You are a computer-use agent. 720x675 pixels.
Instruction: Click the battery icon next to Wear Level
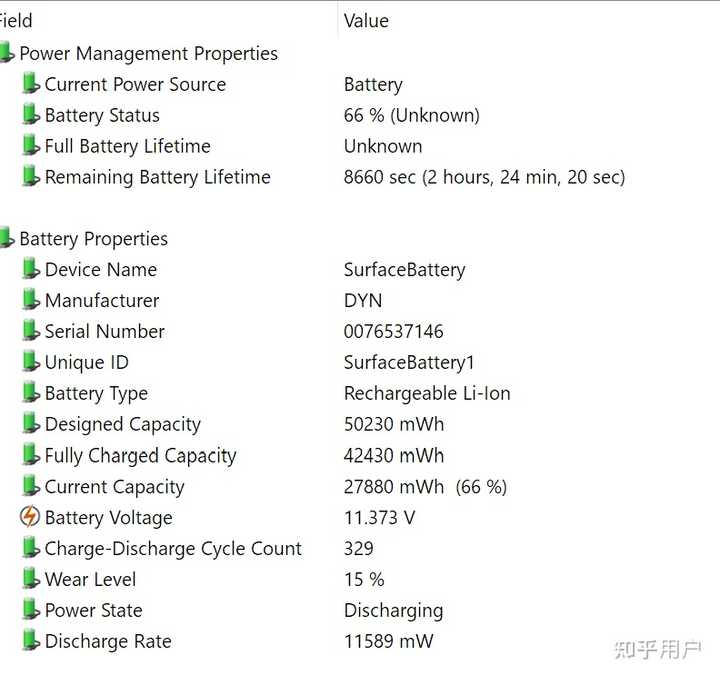tap(31, 579)
